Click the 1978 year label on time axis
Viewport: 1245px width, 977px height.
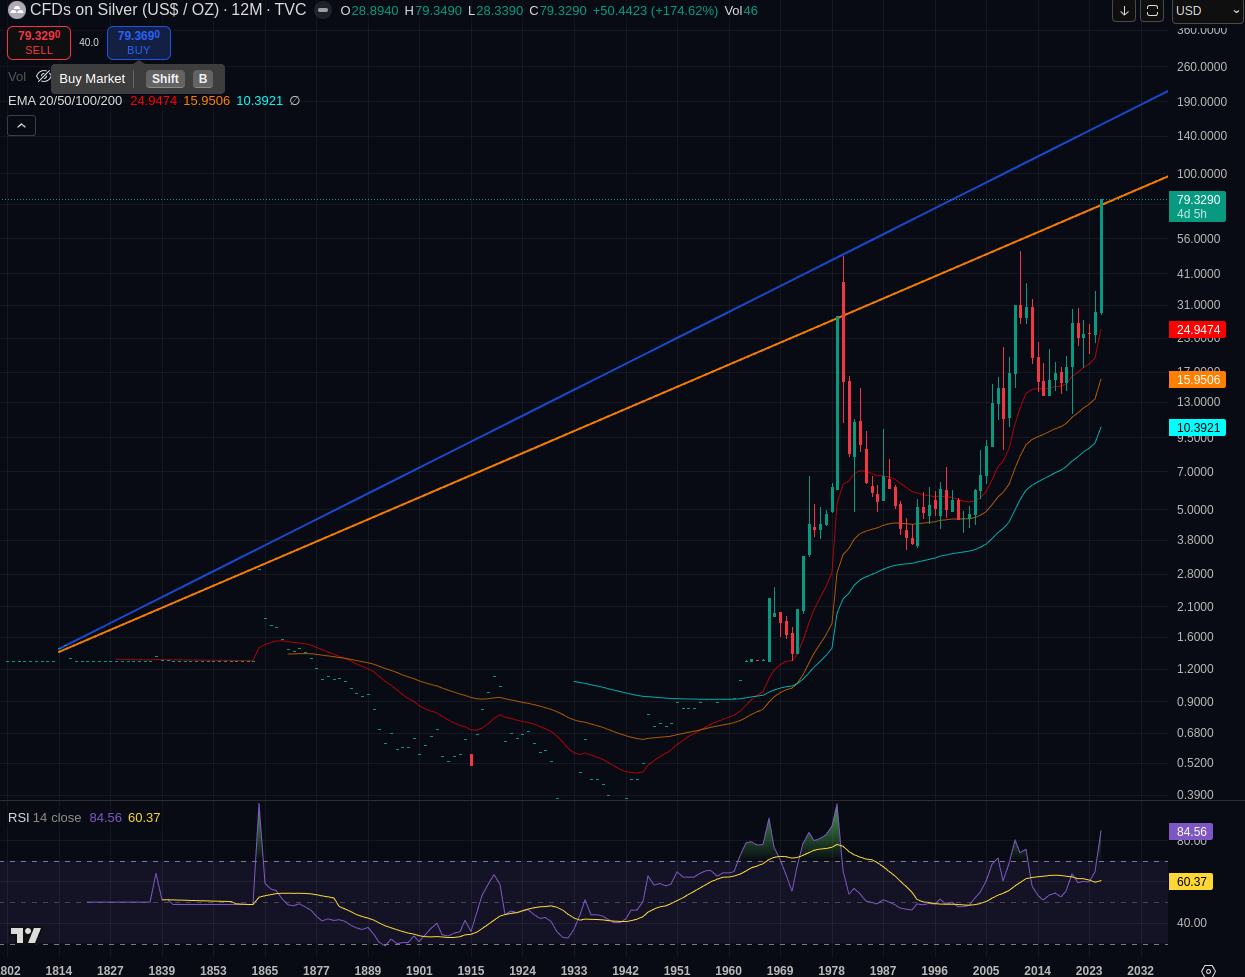coord(831,970)
